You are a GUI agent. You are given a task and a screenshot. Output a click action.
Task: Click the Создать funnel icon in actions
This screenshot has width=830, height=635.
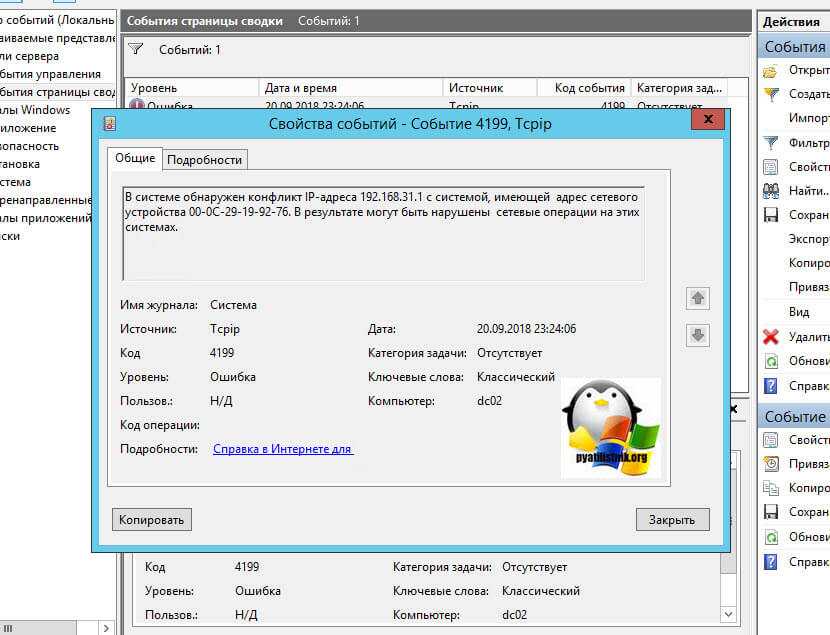click(x=770, y=94)
